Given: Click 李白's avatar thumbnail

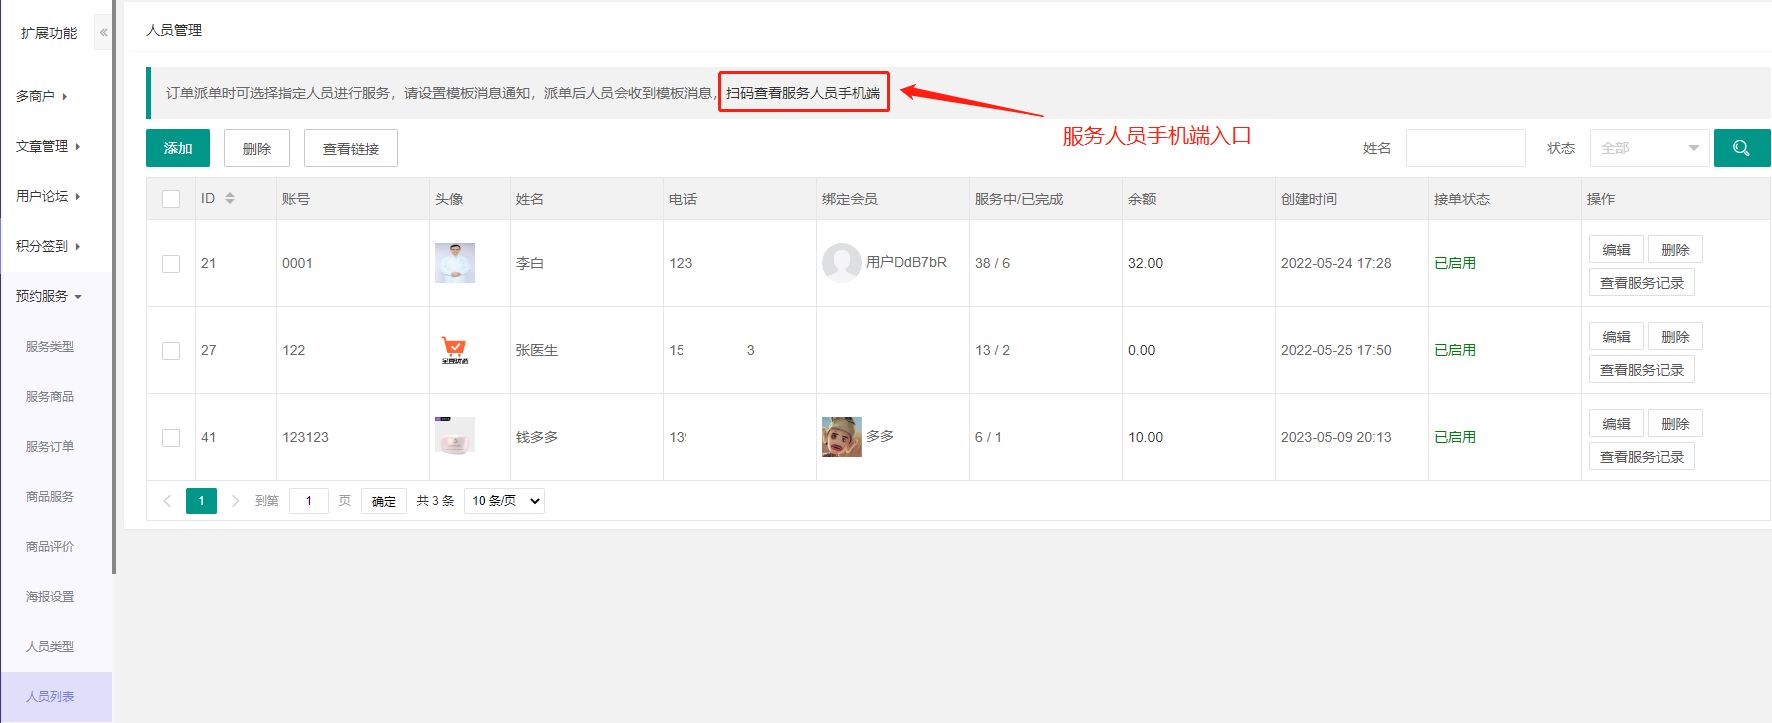Looking at the screenshot, I should click(455, 263).
